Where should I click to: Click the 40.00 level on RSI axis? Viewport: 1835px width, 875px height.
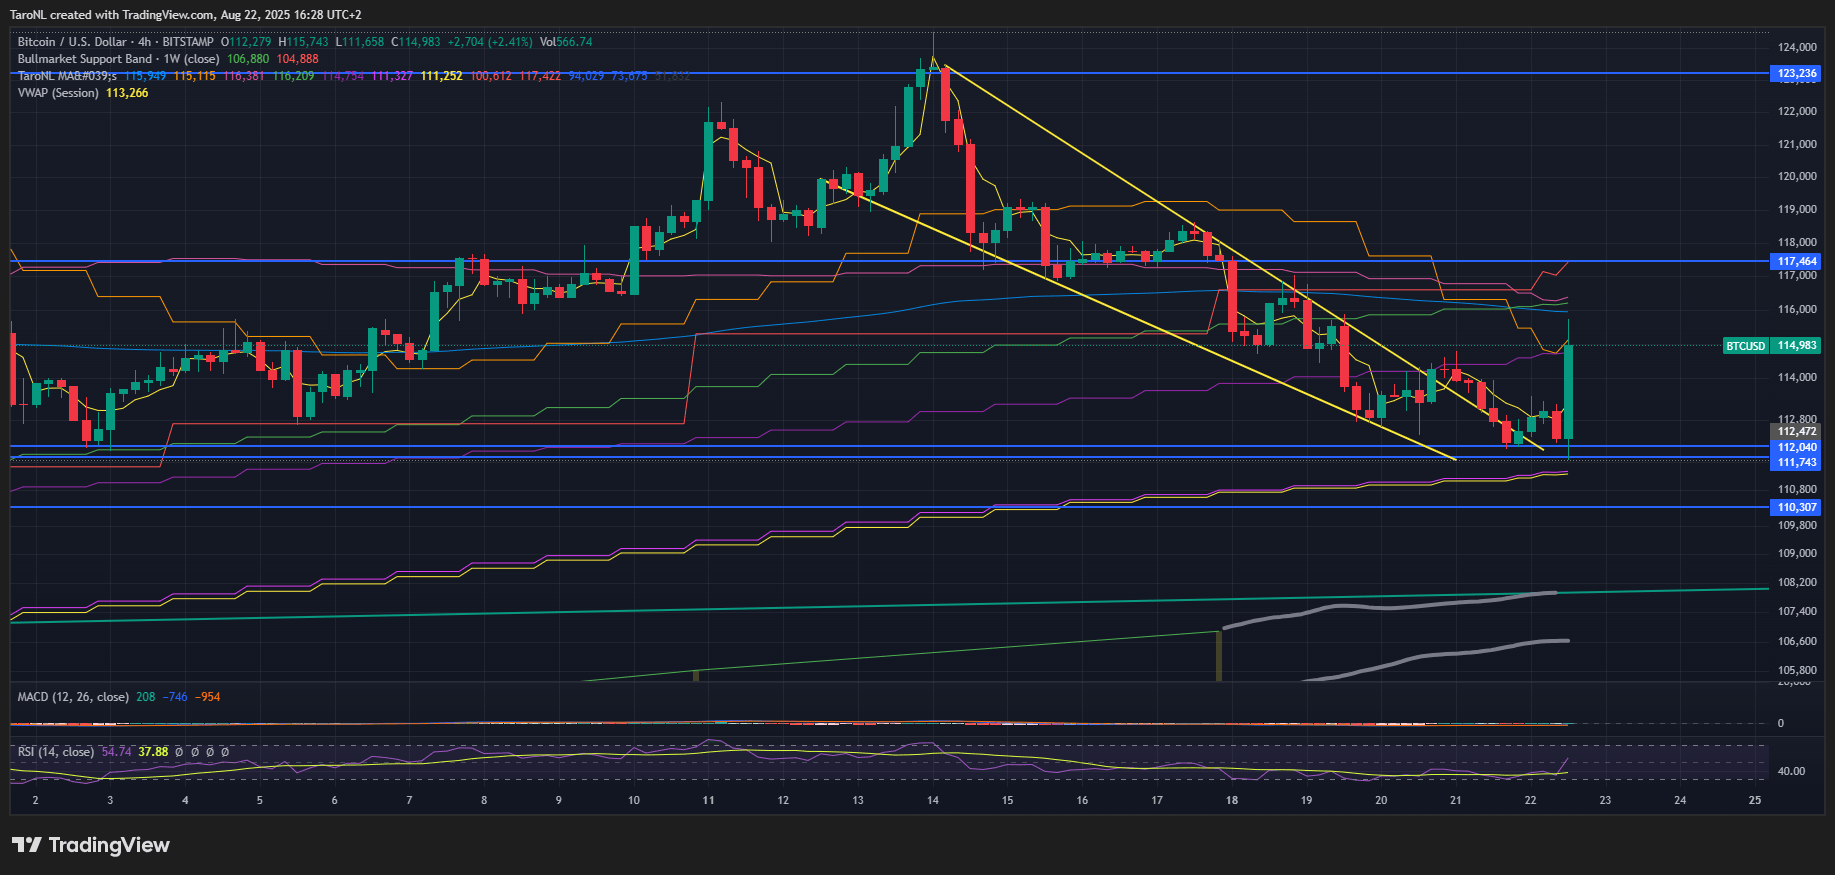coord(1791,771)
